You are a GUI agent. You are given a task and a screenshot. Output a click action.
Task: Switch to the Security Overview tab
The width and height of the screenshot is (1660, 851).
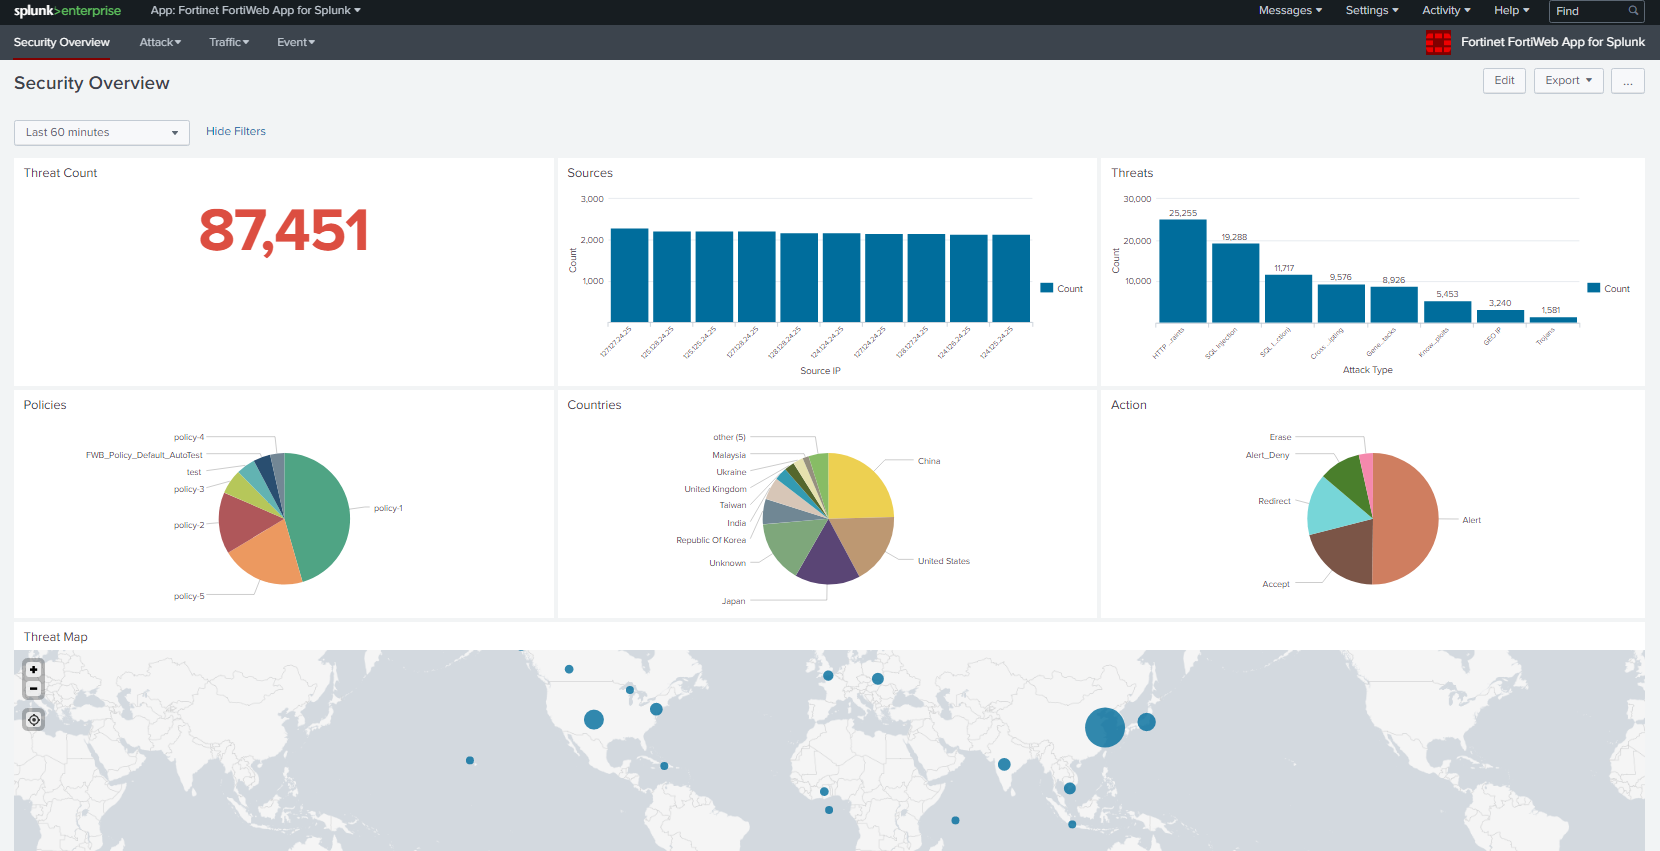coord(62,42)
